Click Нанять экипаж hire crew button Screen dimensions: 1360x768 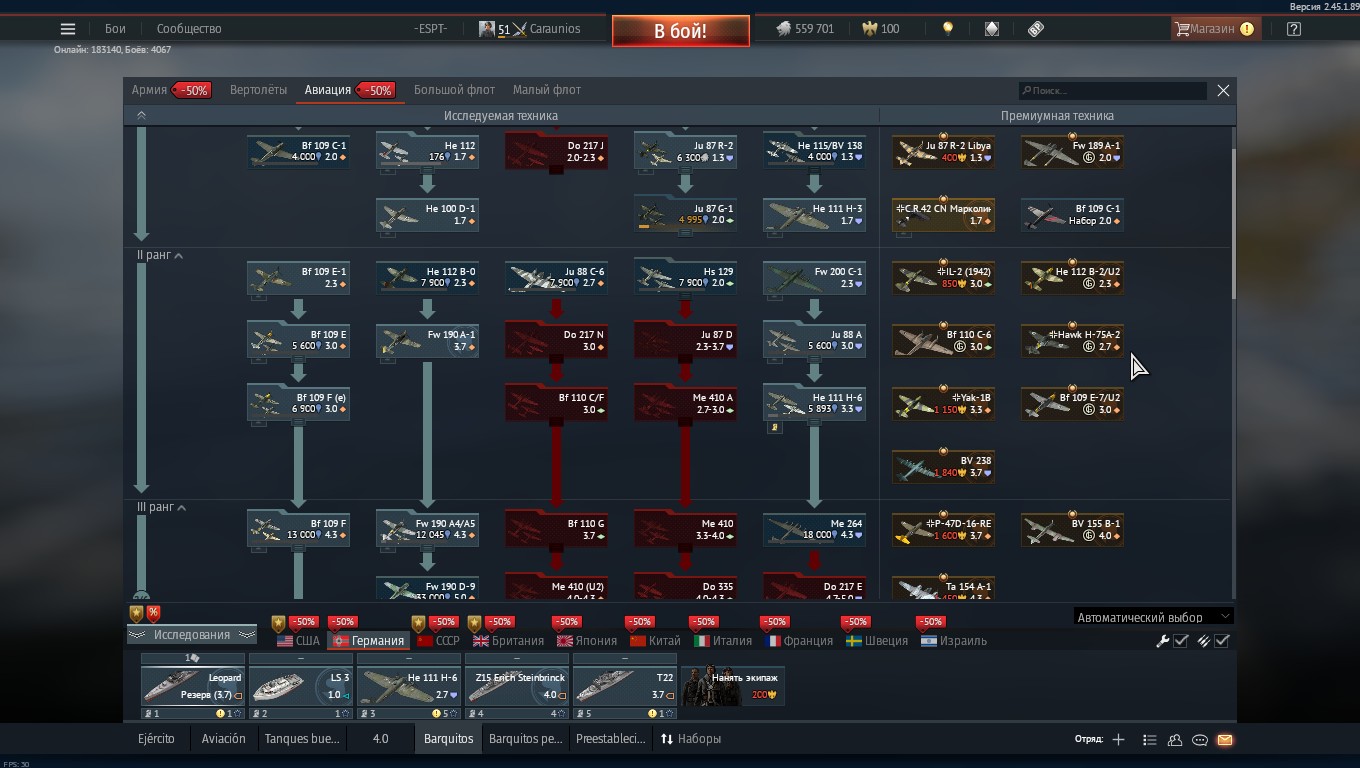(733, 686)
